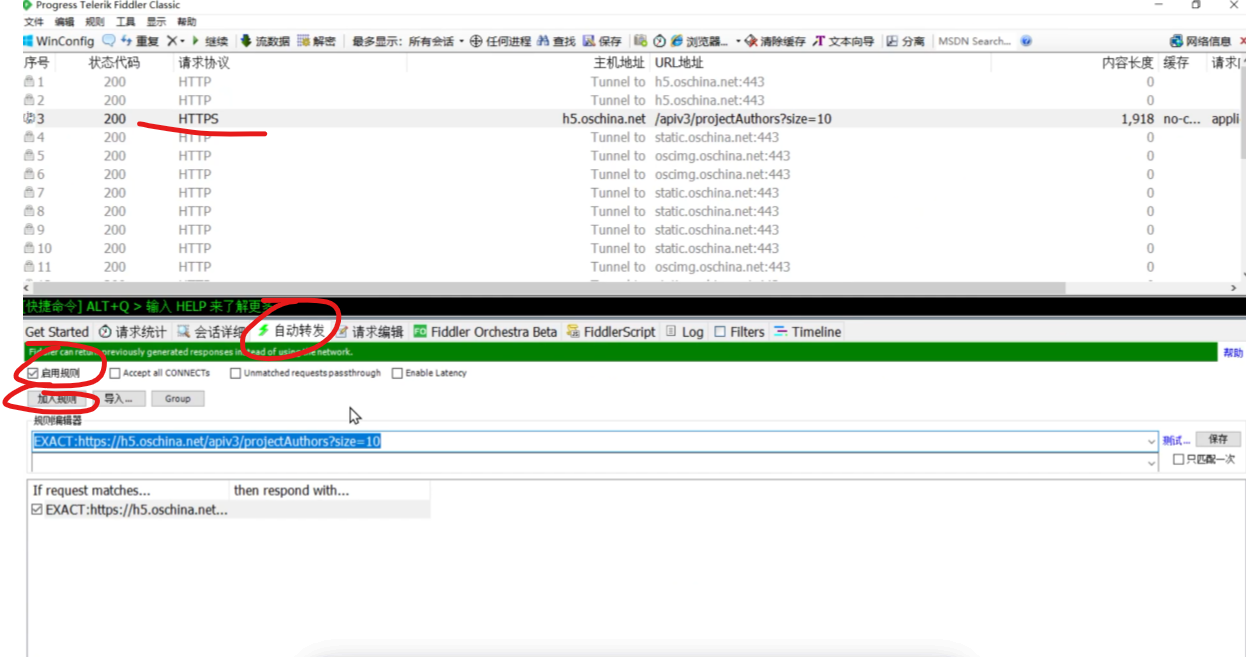Image resolution: width=1246 pixels, height=657 pixels.
Task: Click the comment speech bubble icon
Action: click(x=108, y=41)
